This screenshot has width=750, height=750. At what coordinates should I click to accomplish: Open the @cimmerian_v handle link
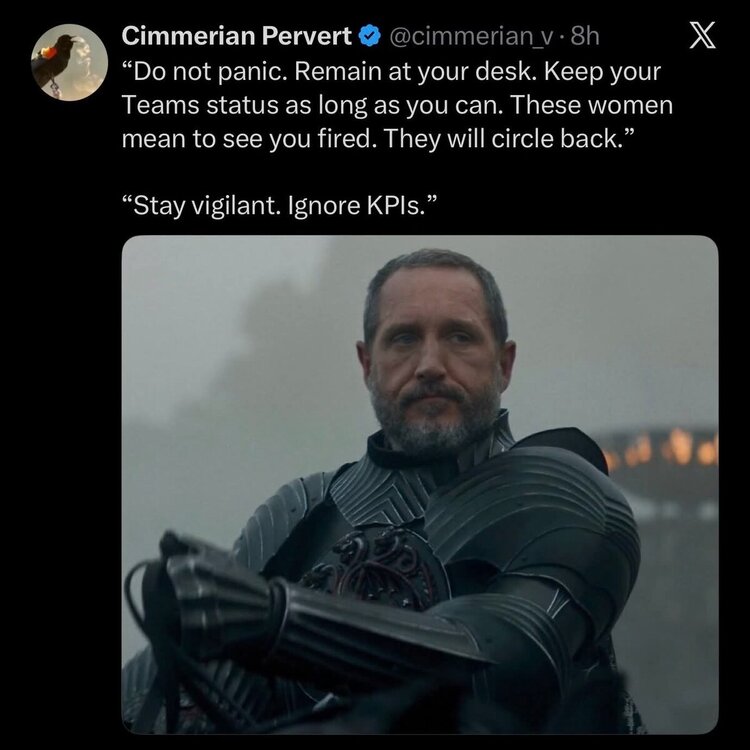tap(472, 36)
